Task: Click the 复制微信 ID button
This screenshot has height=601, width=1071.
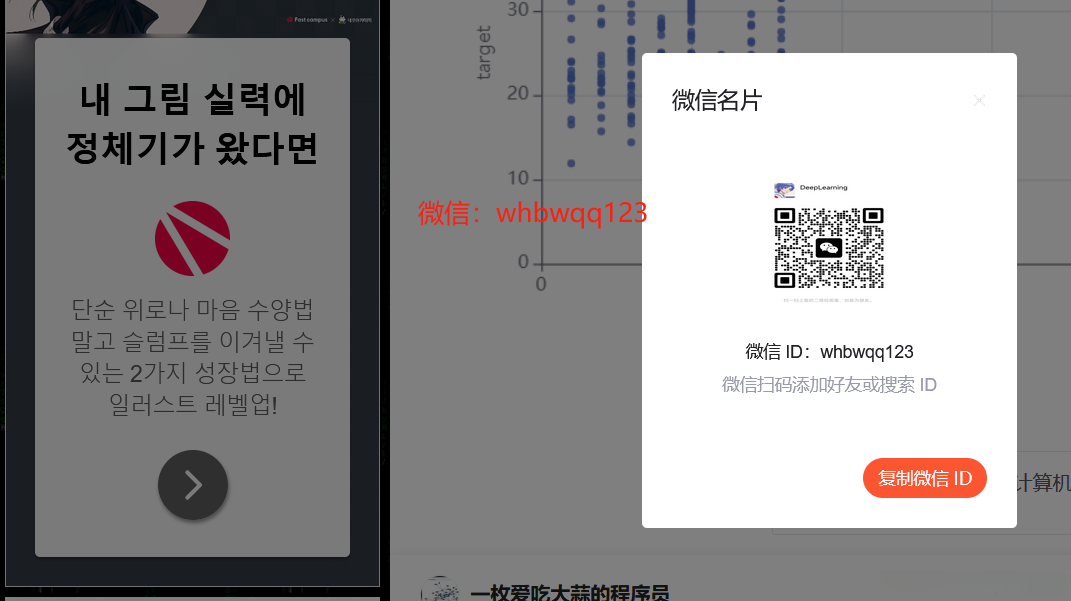Action: tap(924, 478)
